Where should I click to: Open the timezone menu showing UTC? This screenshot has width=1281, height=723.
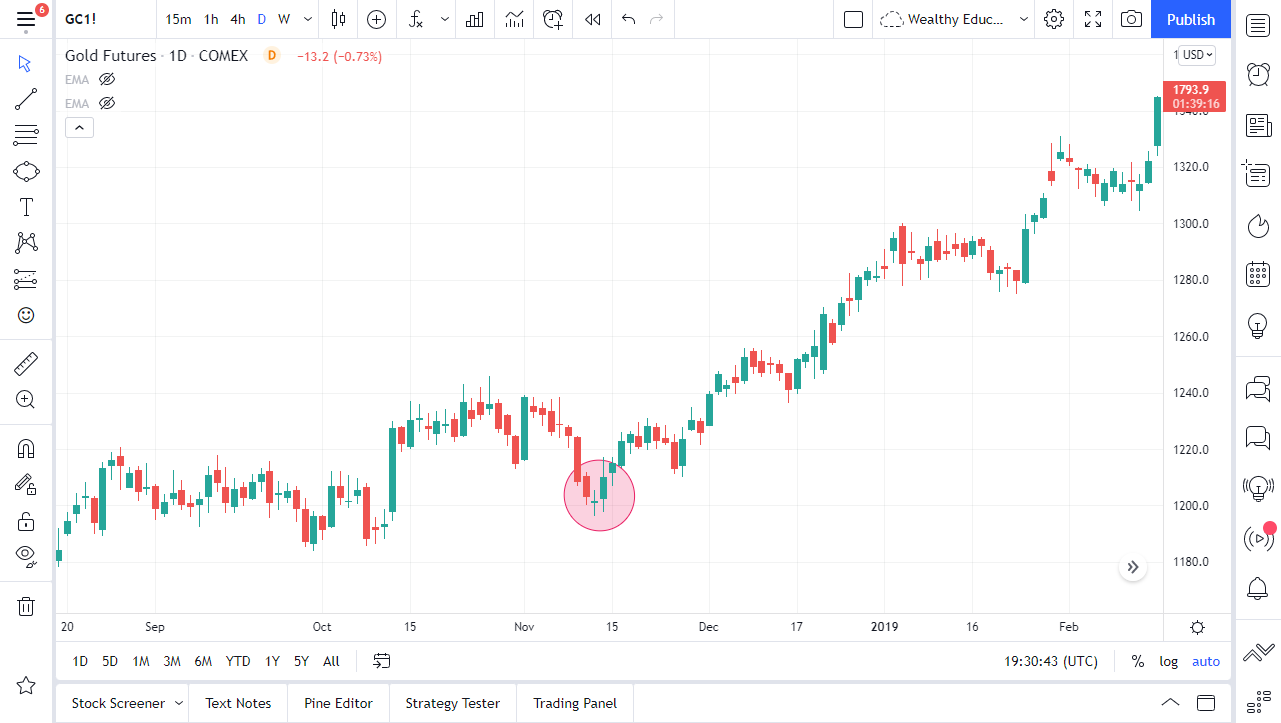pos(1051,661)
